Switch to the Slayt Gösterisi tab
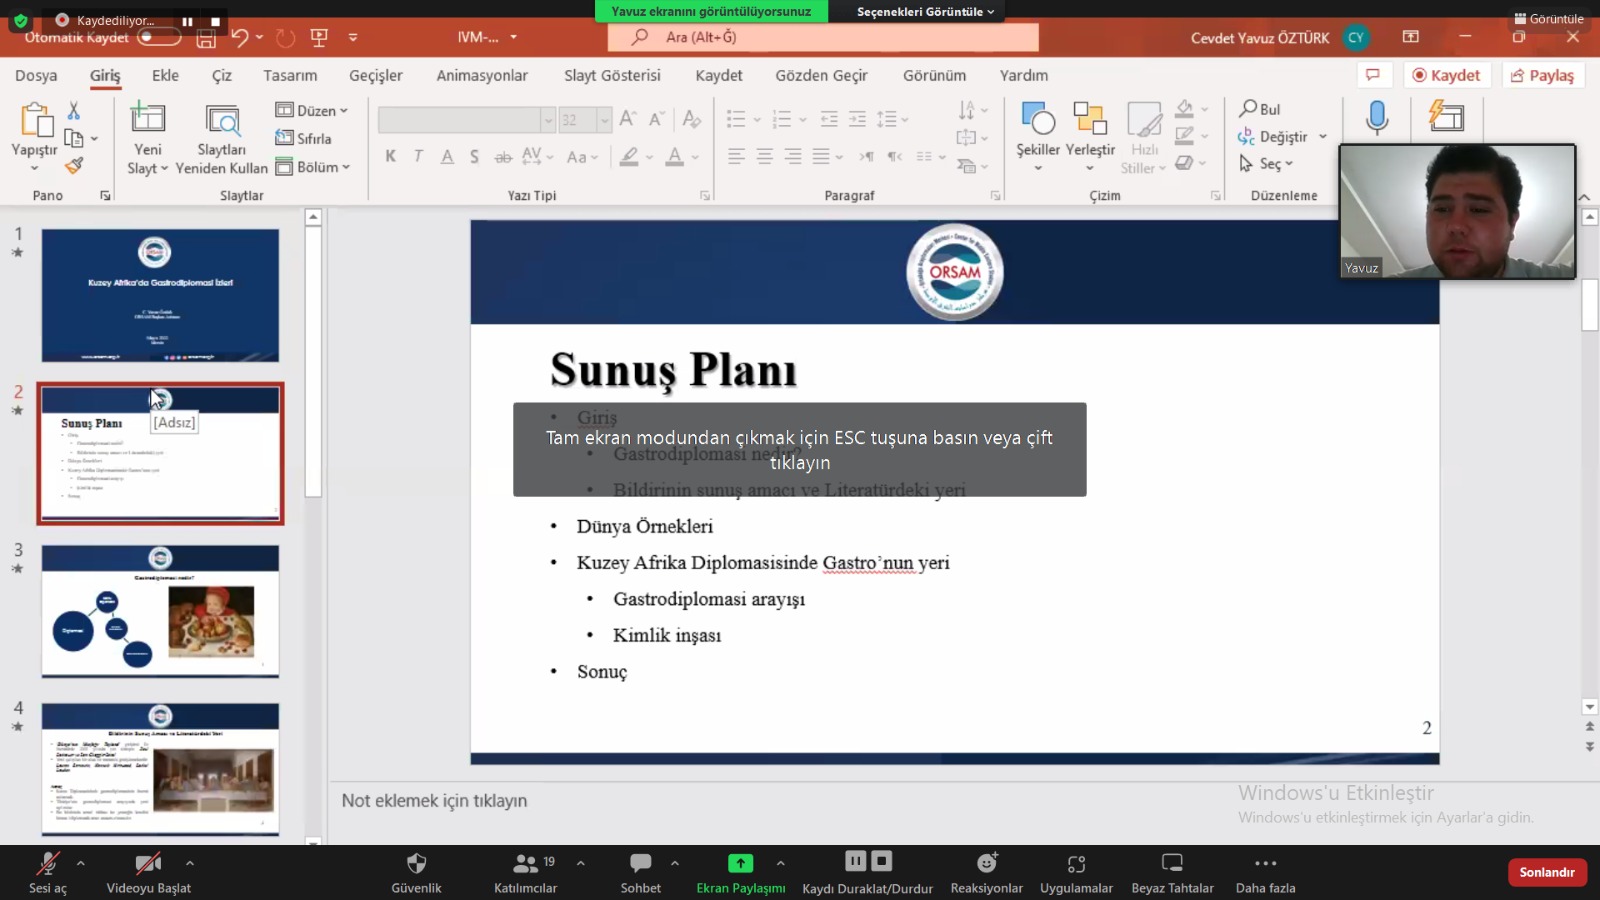 point(612,75)
